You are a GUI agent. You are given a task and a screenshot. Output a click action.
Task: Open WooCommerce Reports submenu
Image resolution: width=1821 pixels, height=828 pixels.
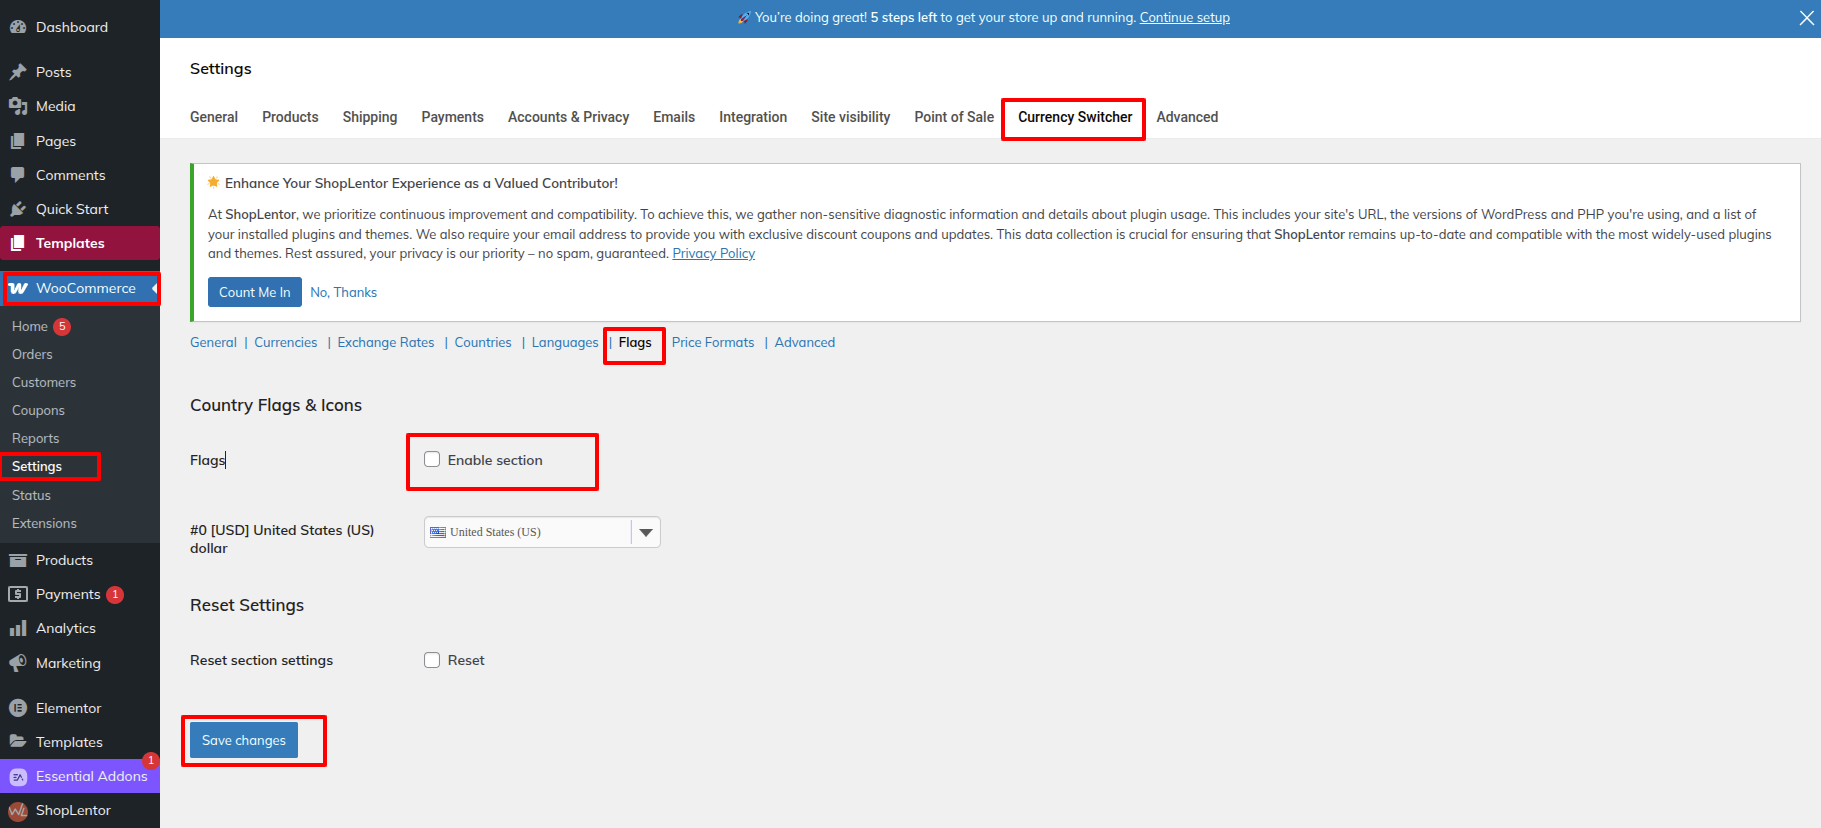(x=35, y=438)
